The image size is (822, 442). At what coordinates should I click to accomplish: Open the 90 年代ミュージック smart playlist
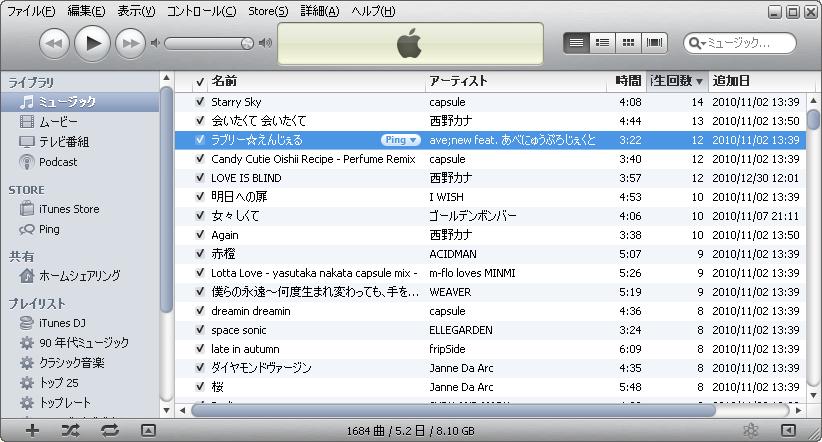point(74,343)
